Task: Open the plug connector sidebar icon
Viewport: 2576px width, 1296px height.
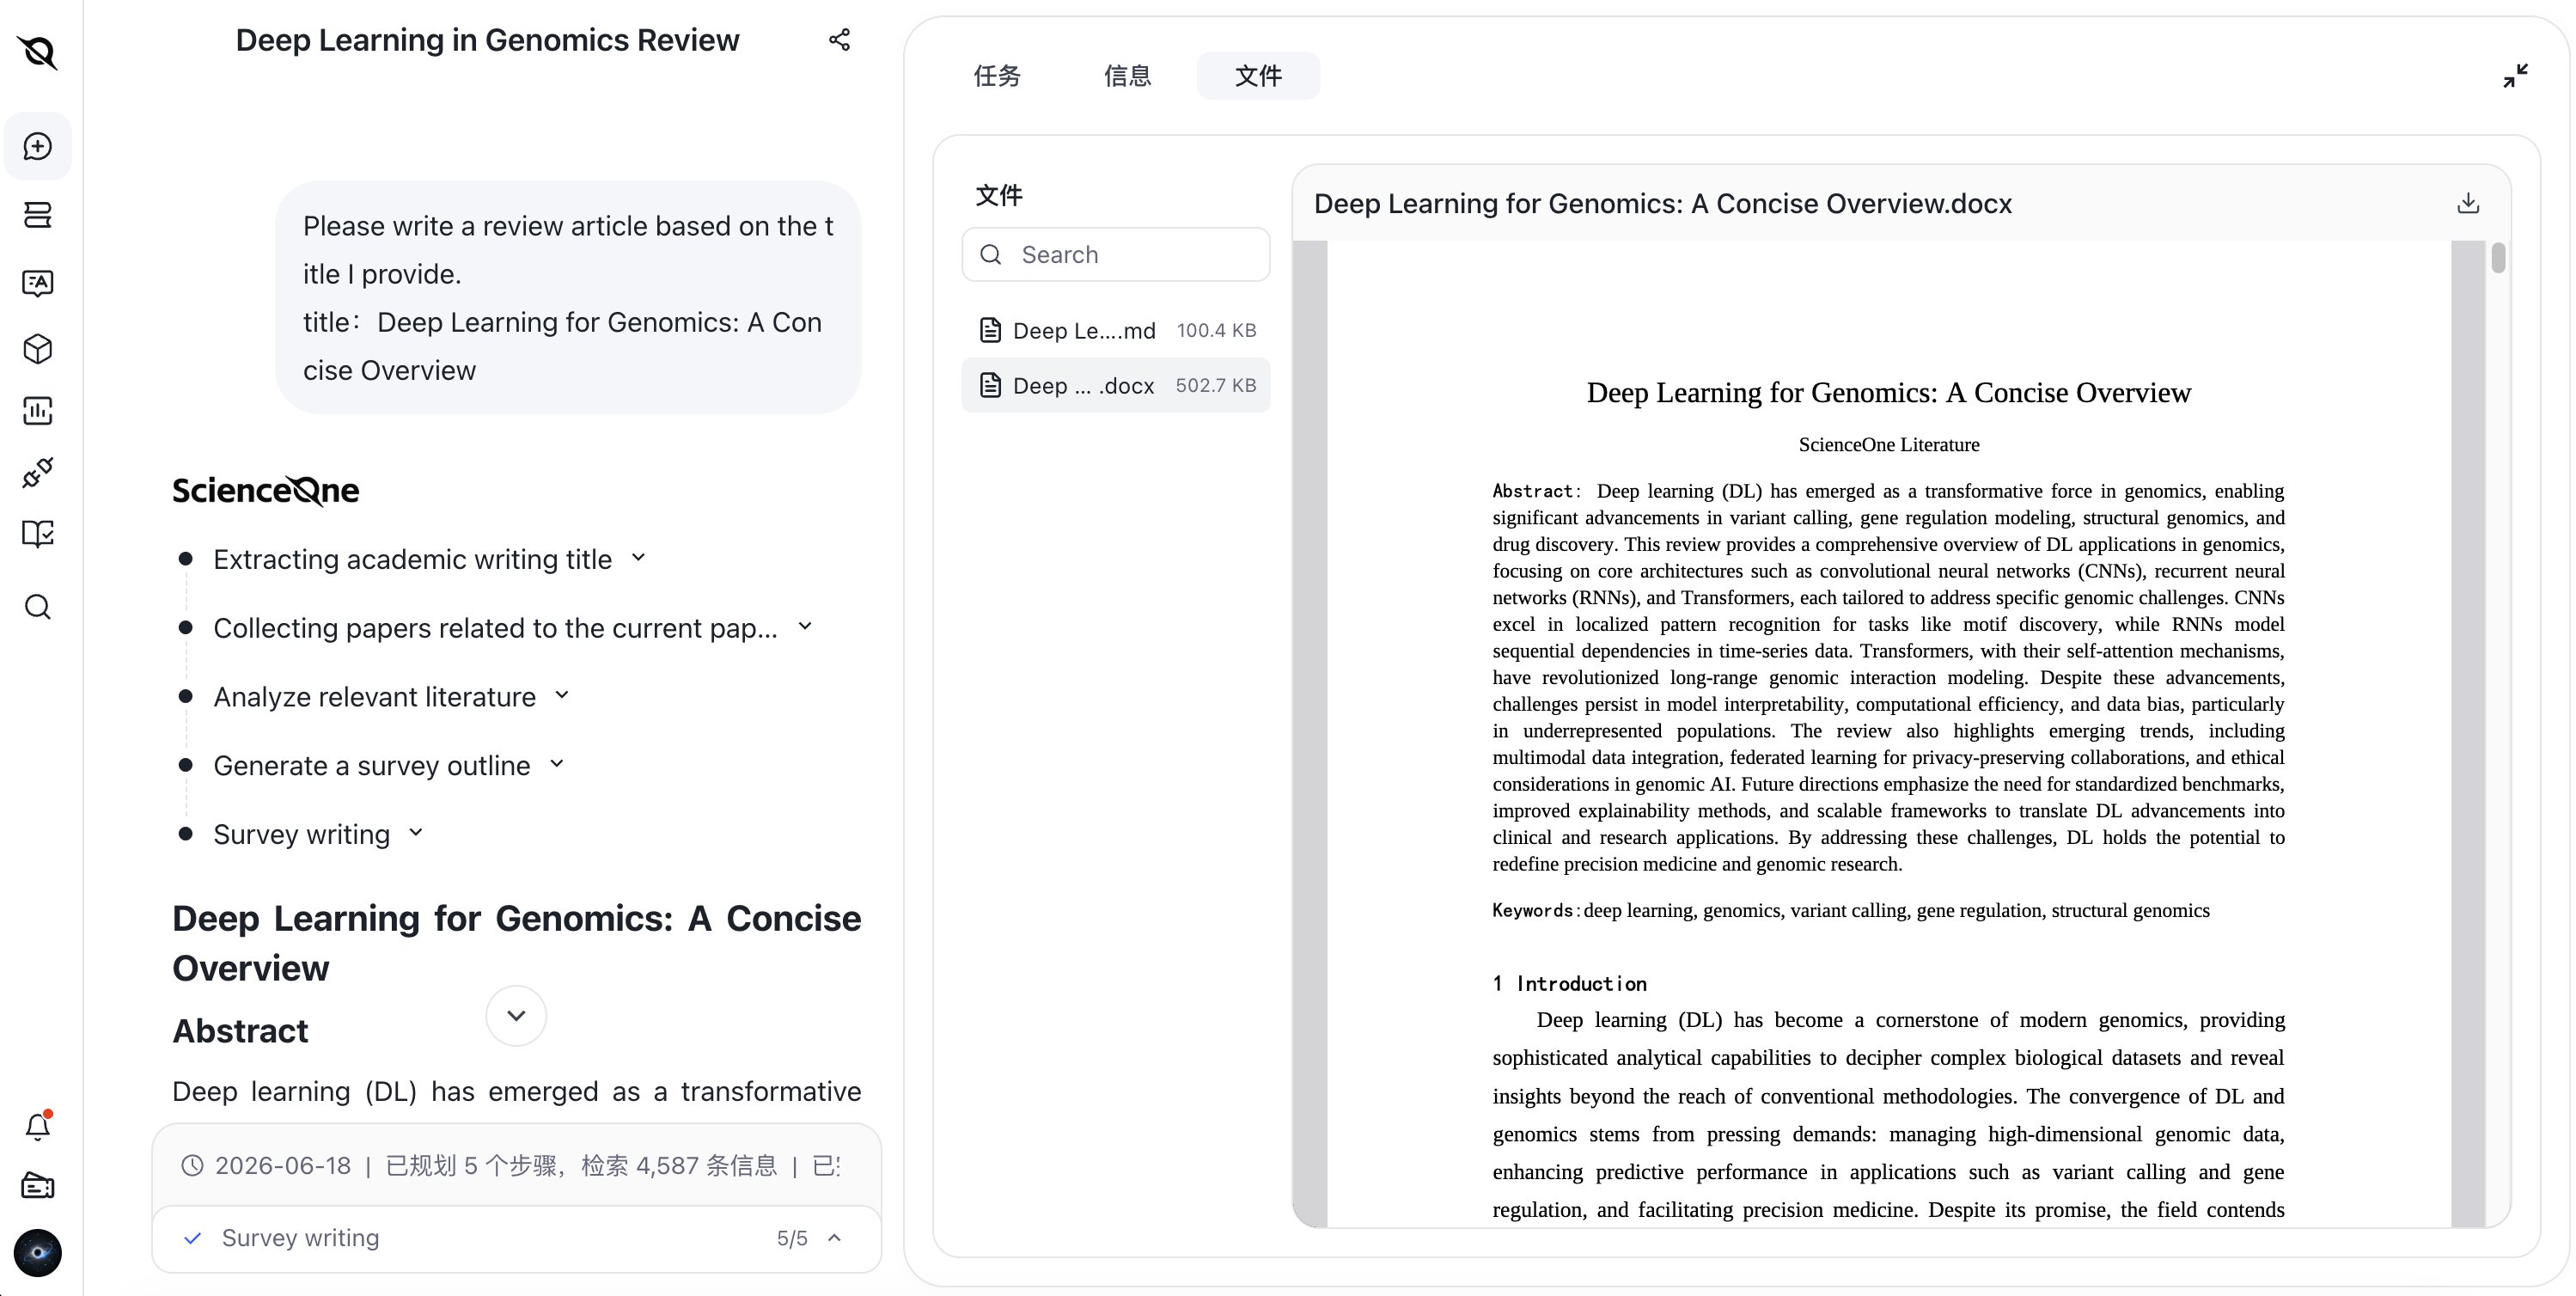Action: tap(38, 472)
